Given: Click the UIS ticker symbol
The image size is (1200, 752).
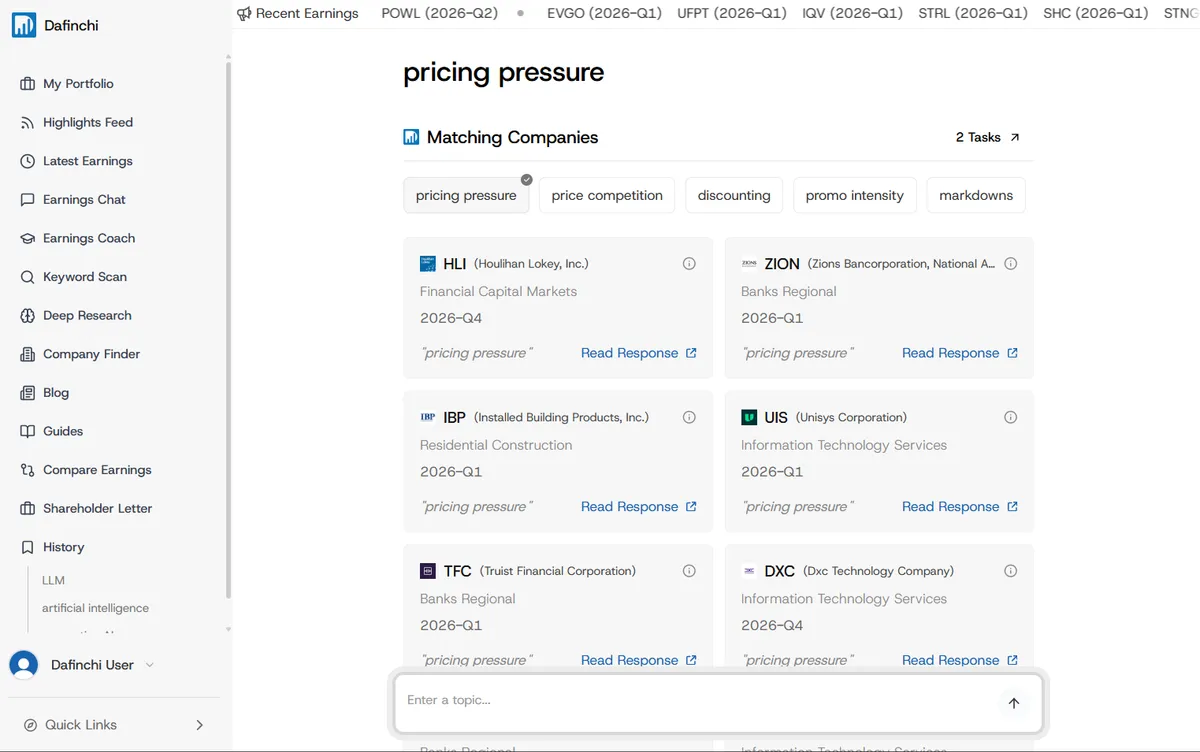Looking at the screenshot, I should [x=776, y=417].
